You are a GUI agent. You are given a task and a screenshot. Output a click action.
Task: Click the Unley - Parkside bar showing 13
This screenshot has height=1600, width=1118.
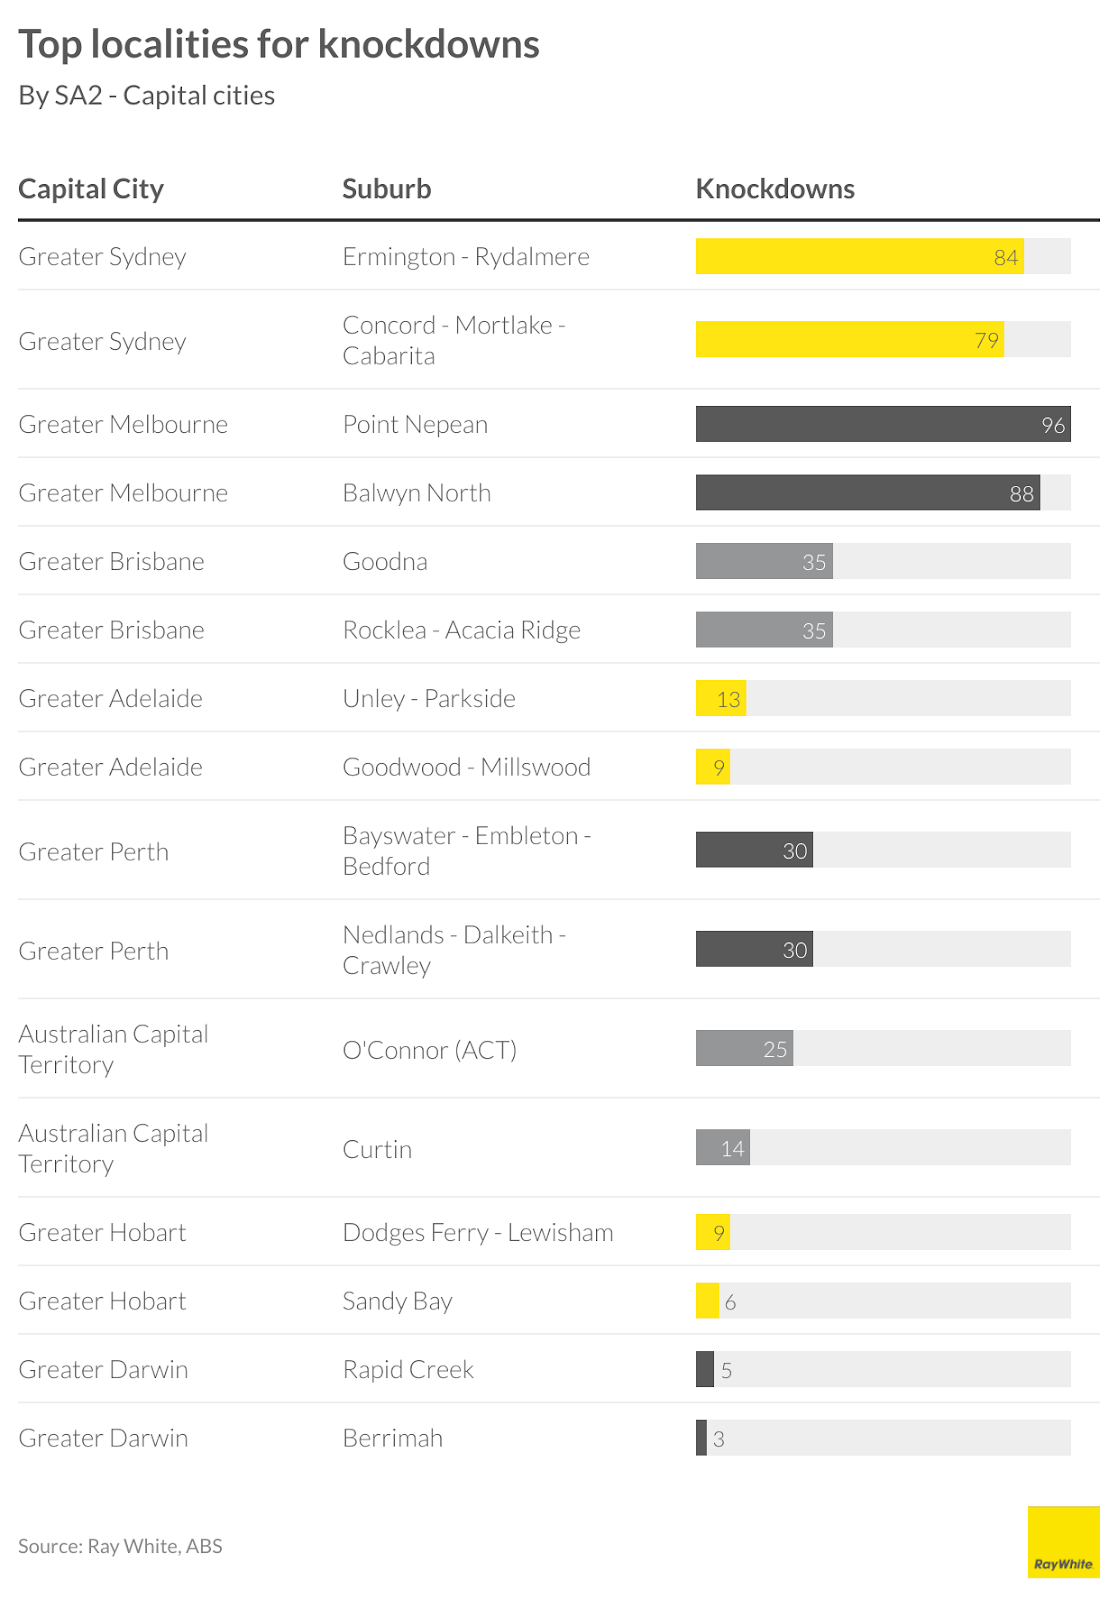click(x=720, y=698)
